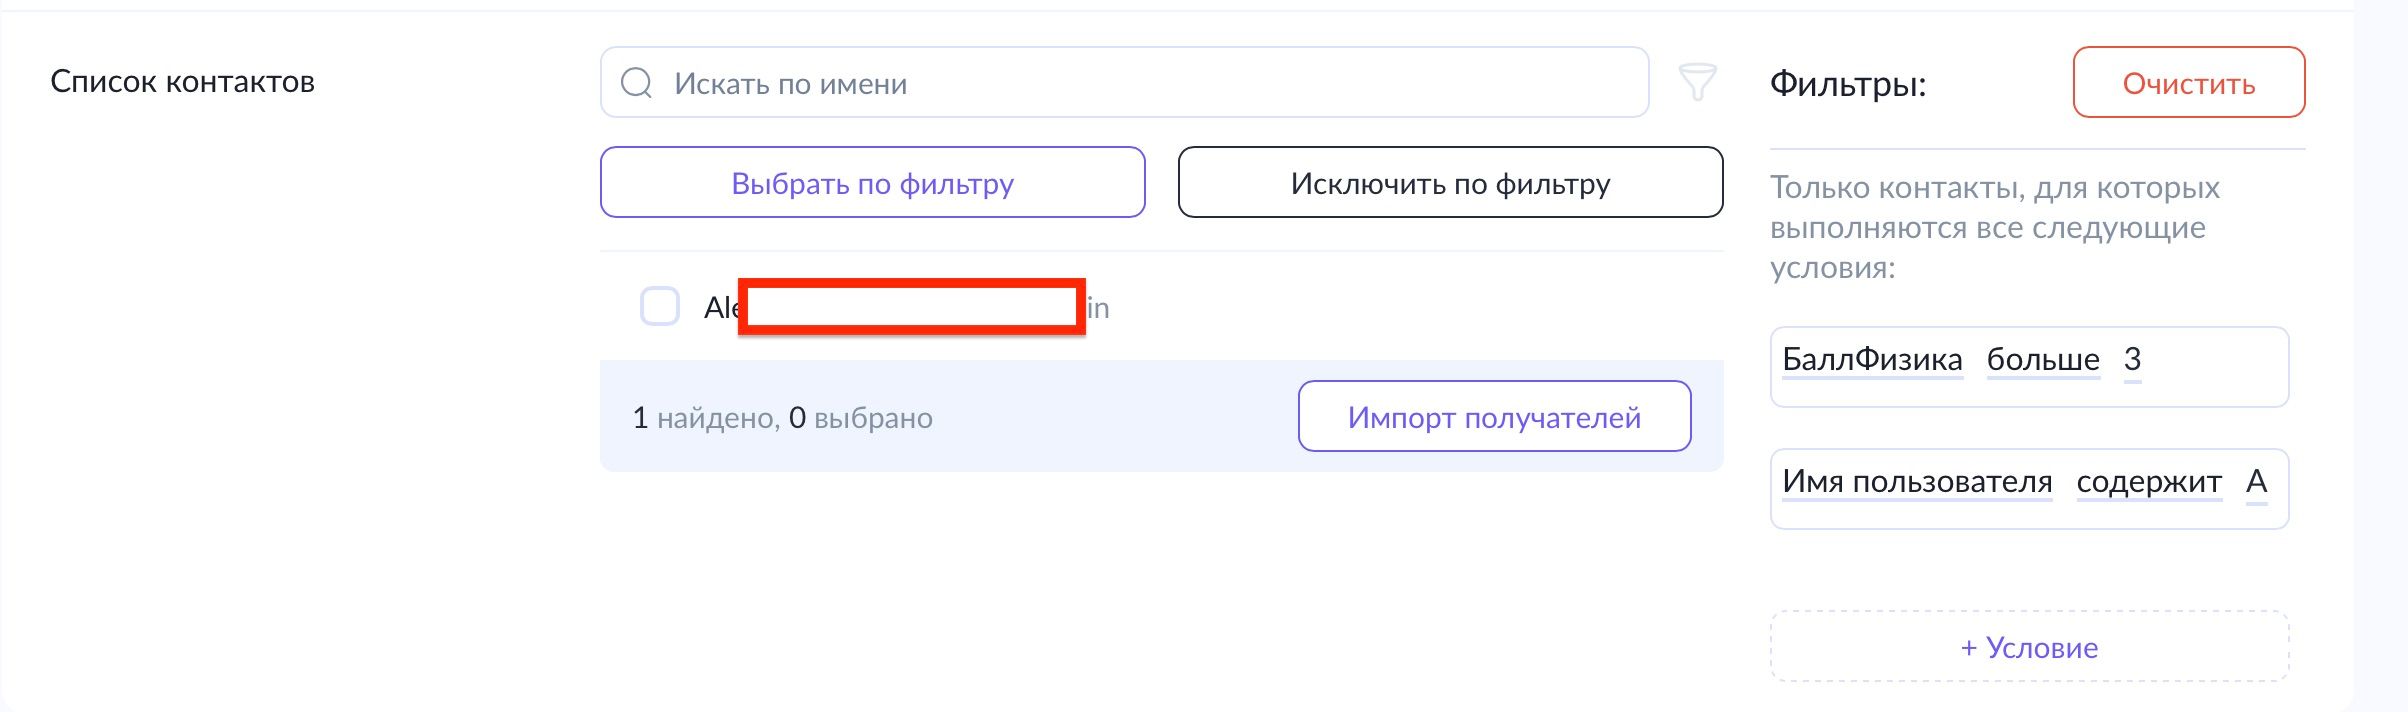Click the filter conditions description text
Image resolution: width=2408 pixels, height=712 pixels.
click(1994, 227)
